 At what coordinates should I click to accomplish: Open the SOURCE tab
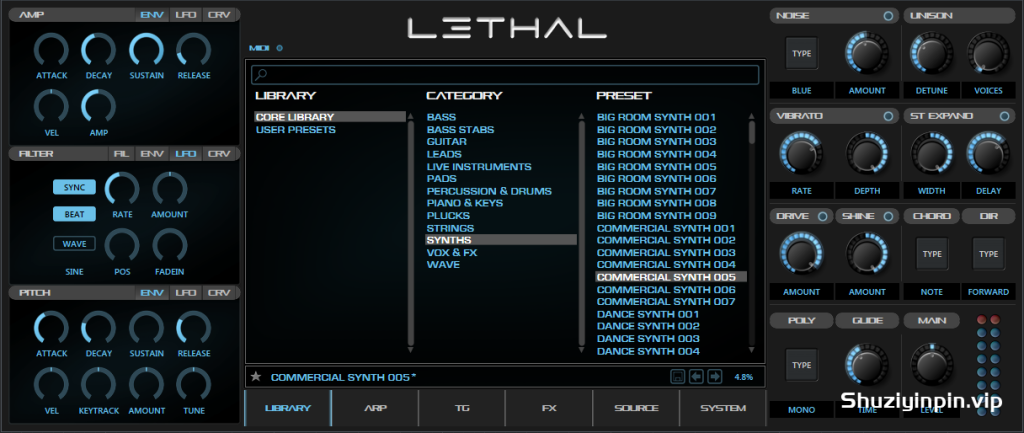tap(636, 408)
